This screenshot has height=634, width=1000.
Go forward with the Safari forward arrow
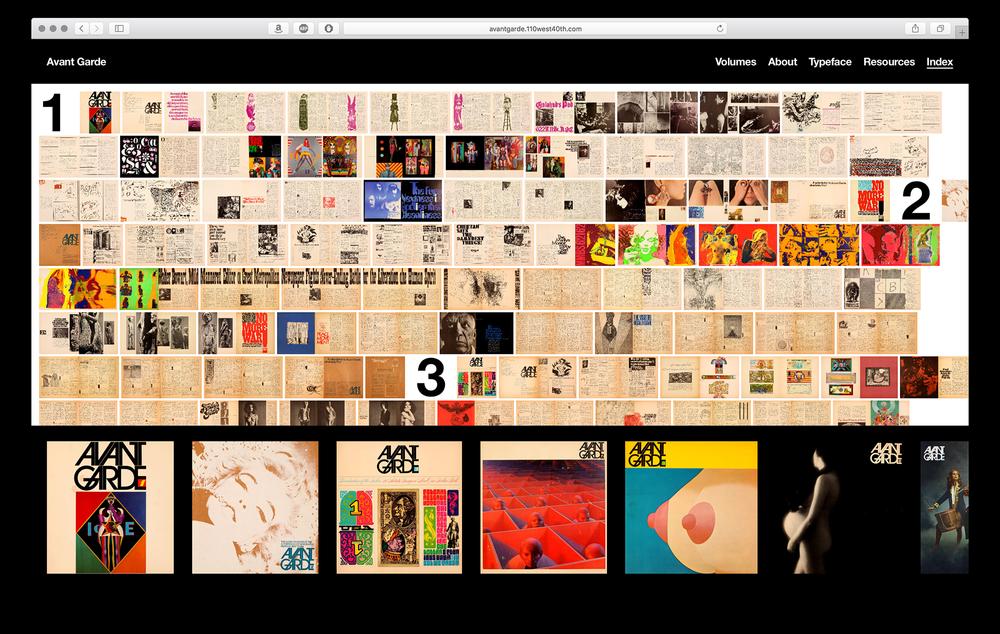[x=96, y=29]
